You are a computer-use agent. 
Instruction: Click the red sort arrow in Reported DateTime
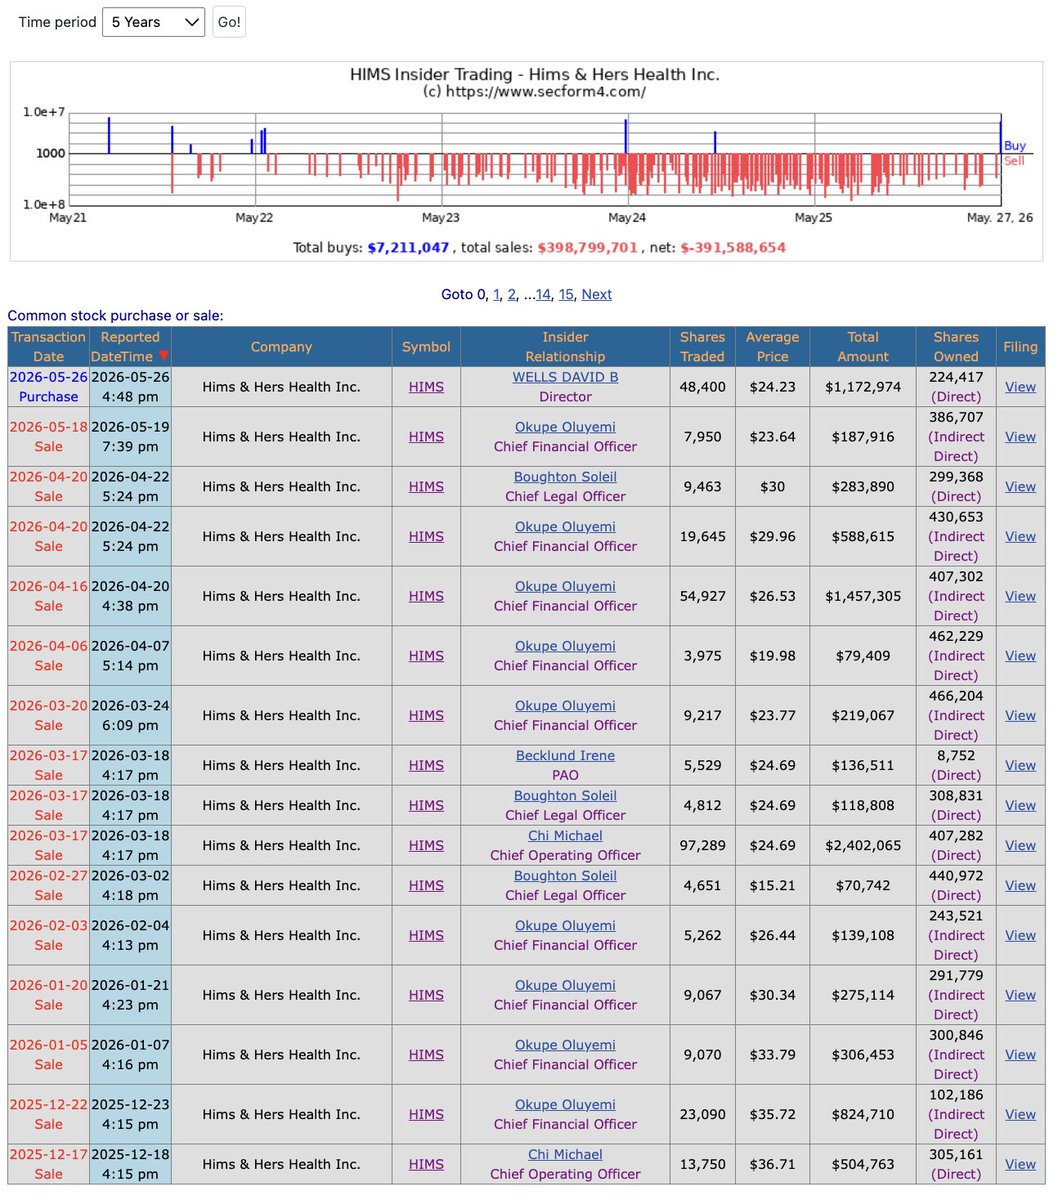[164, 356]
